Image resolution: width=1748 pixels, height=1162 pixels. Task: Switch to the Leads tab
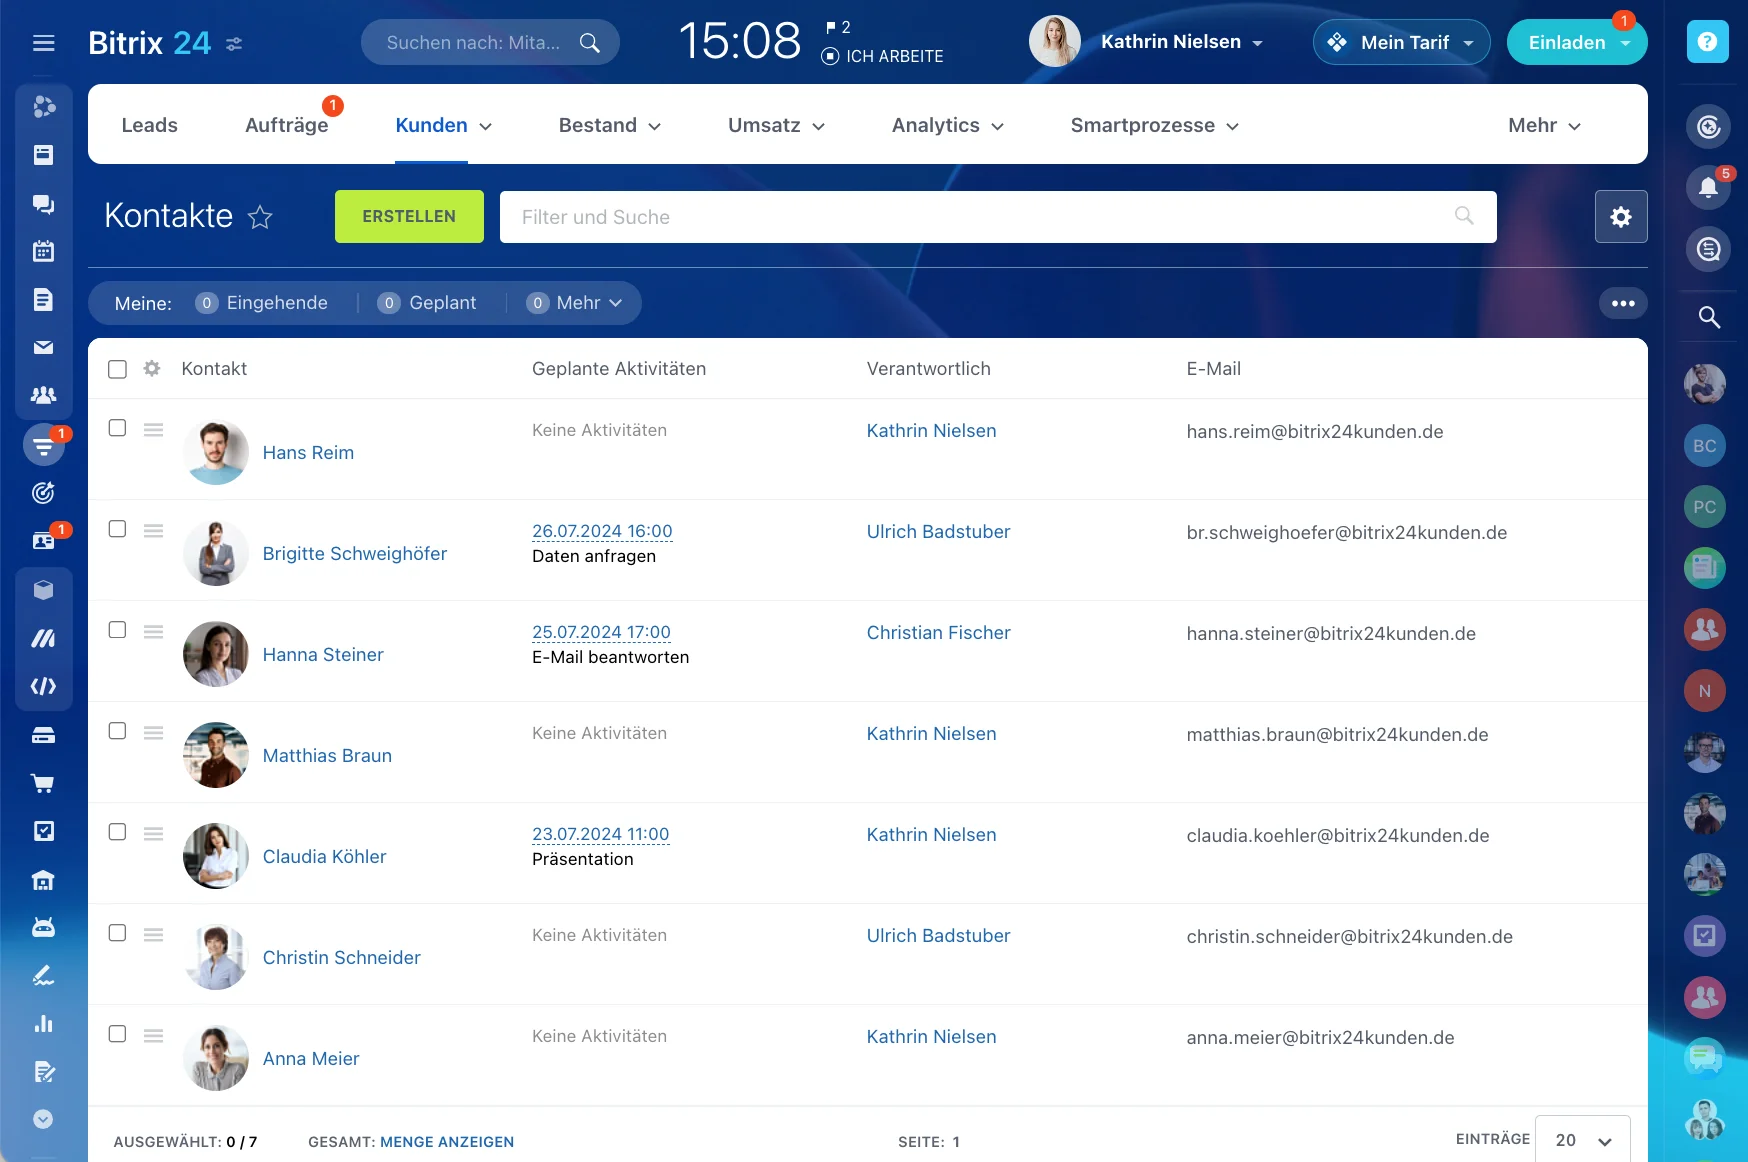coord(148,125)
